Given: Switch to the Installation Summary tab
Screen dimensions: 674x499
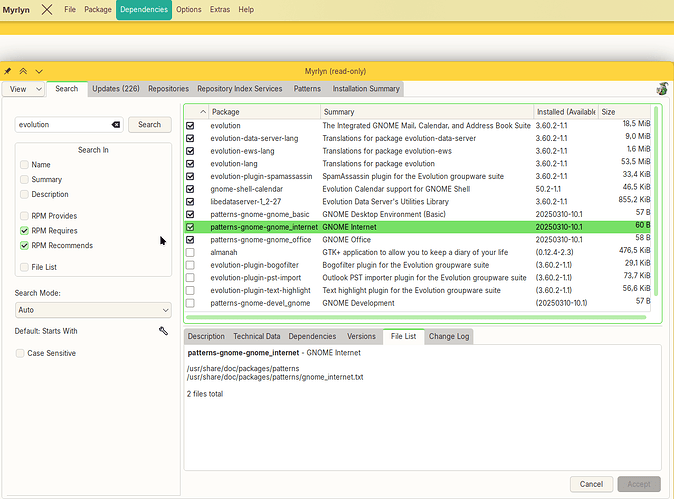Looking at the screenshot, I should pos(366,89).
